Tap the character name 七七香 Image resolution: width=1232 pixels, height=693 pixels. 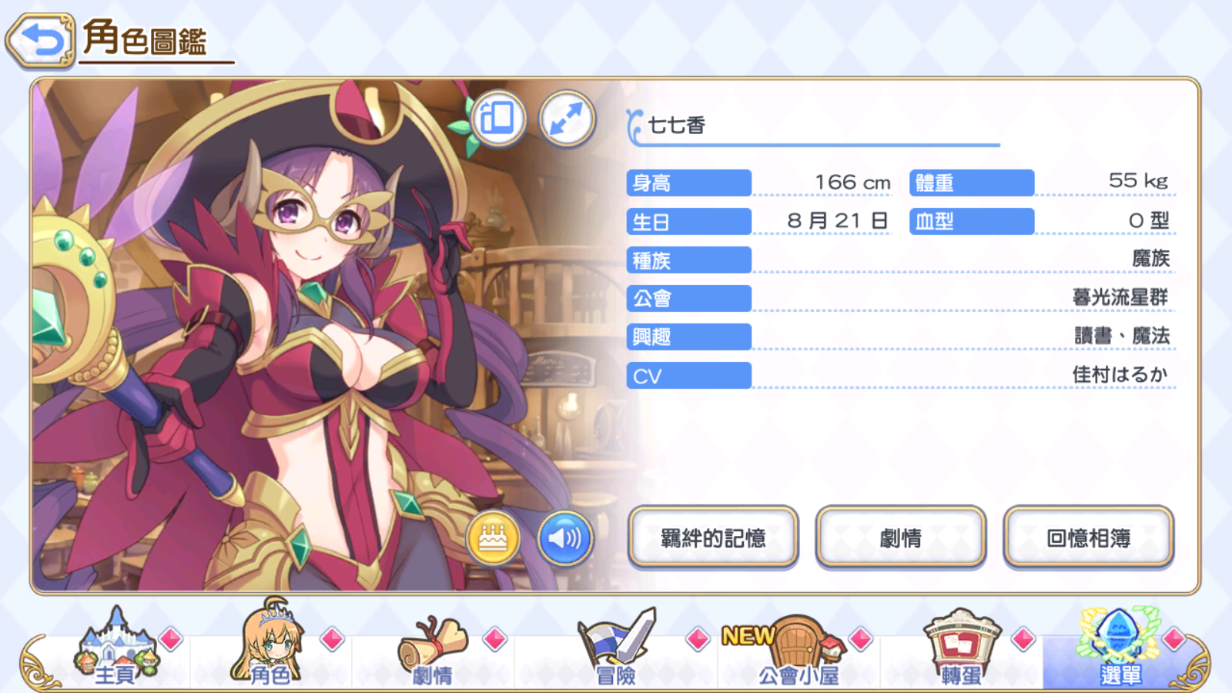click(677, 126)
